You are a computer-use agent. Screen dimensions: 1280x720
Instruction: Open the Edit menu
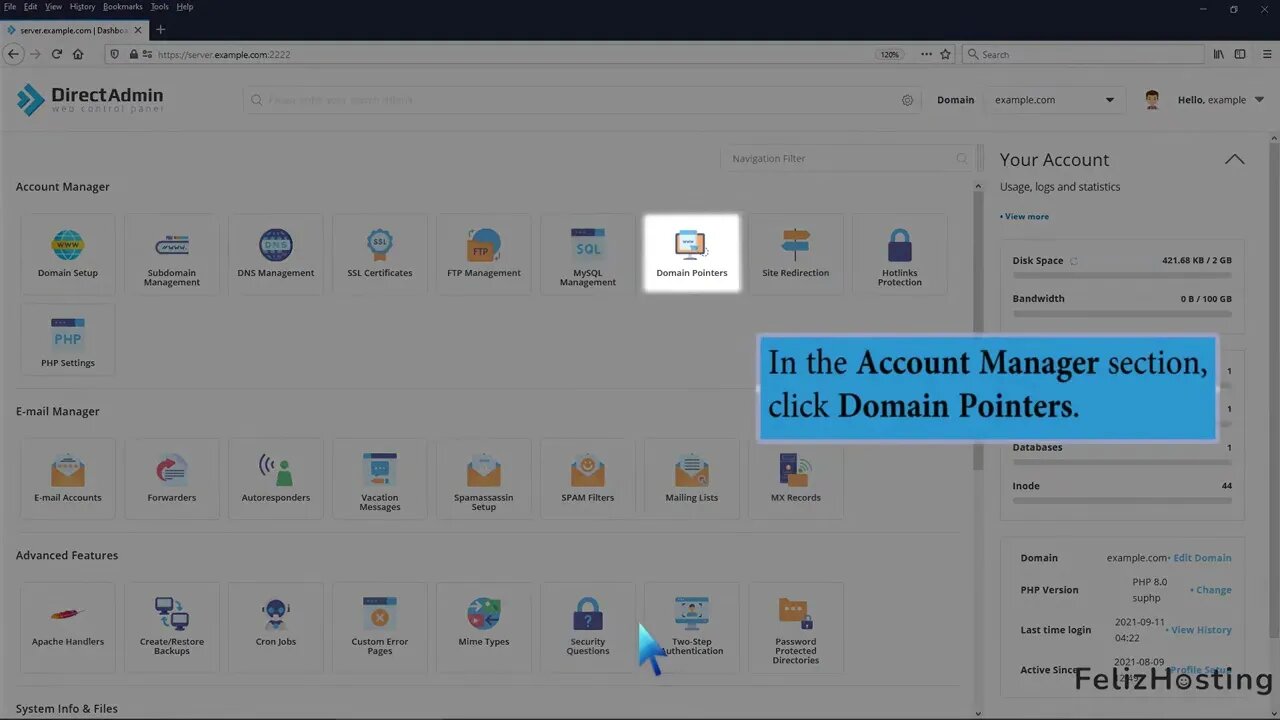pos(31,7)
